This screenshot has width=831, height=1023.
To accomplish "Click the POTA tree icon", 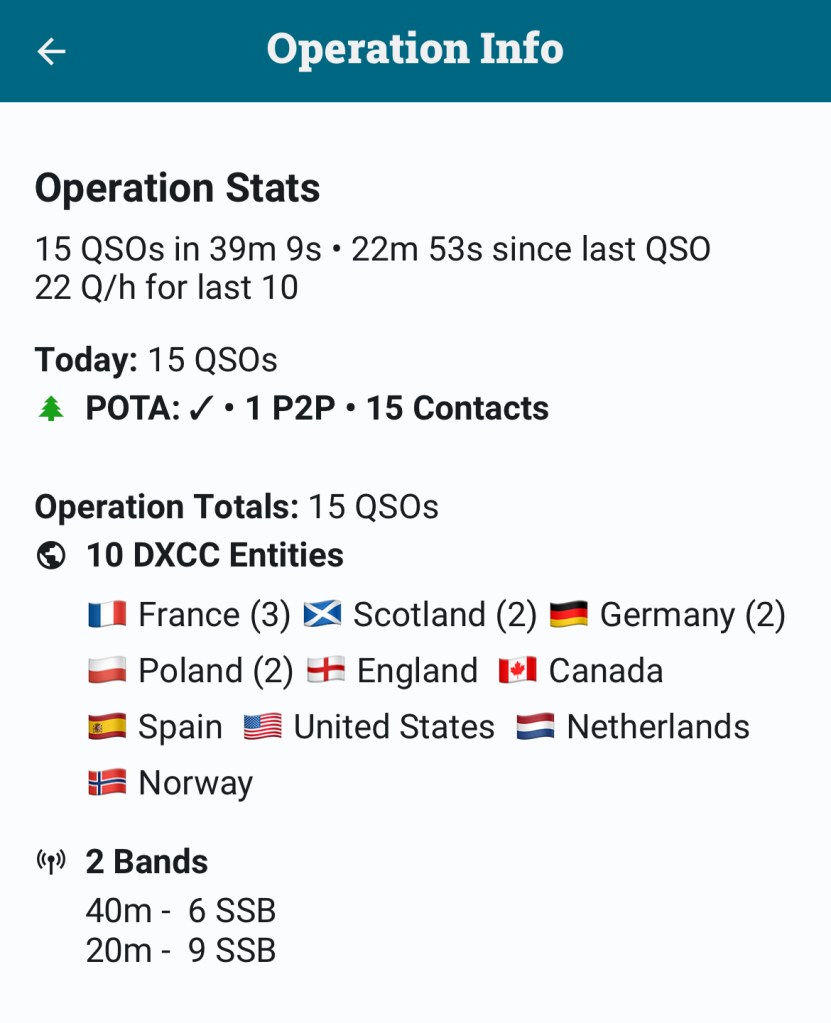I will coord(51,409).
